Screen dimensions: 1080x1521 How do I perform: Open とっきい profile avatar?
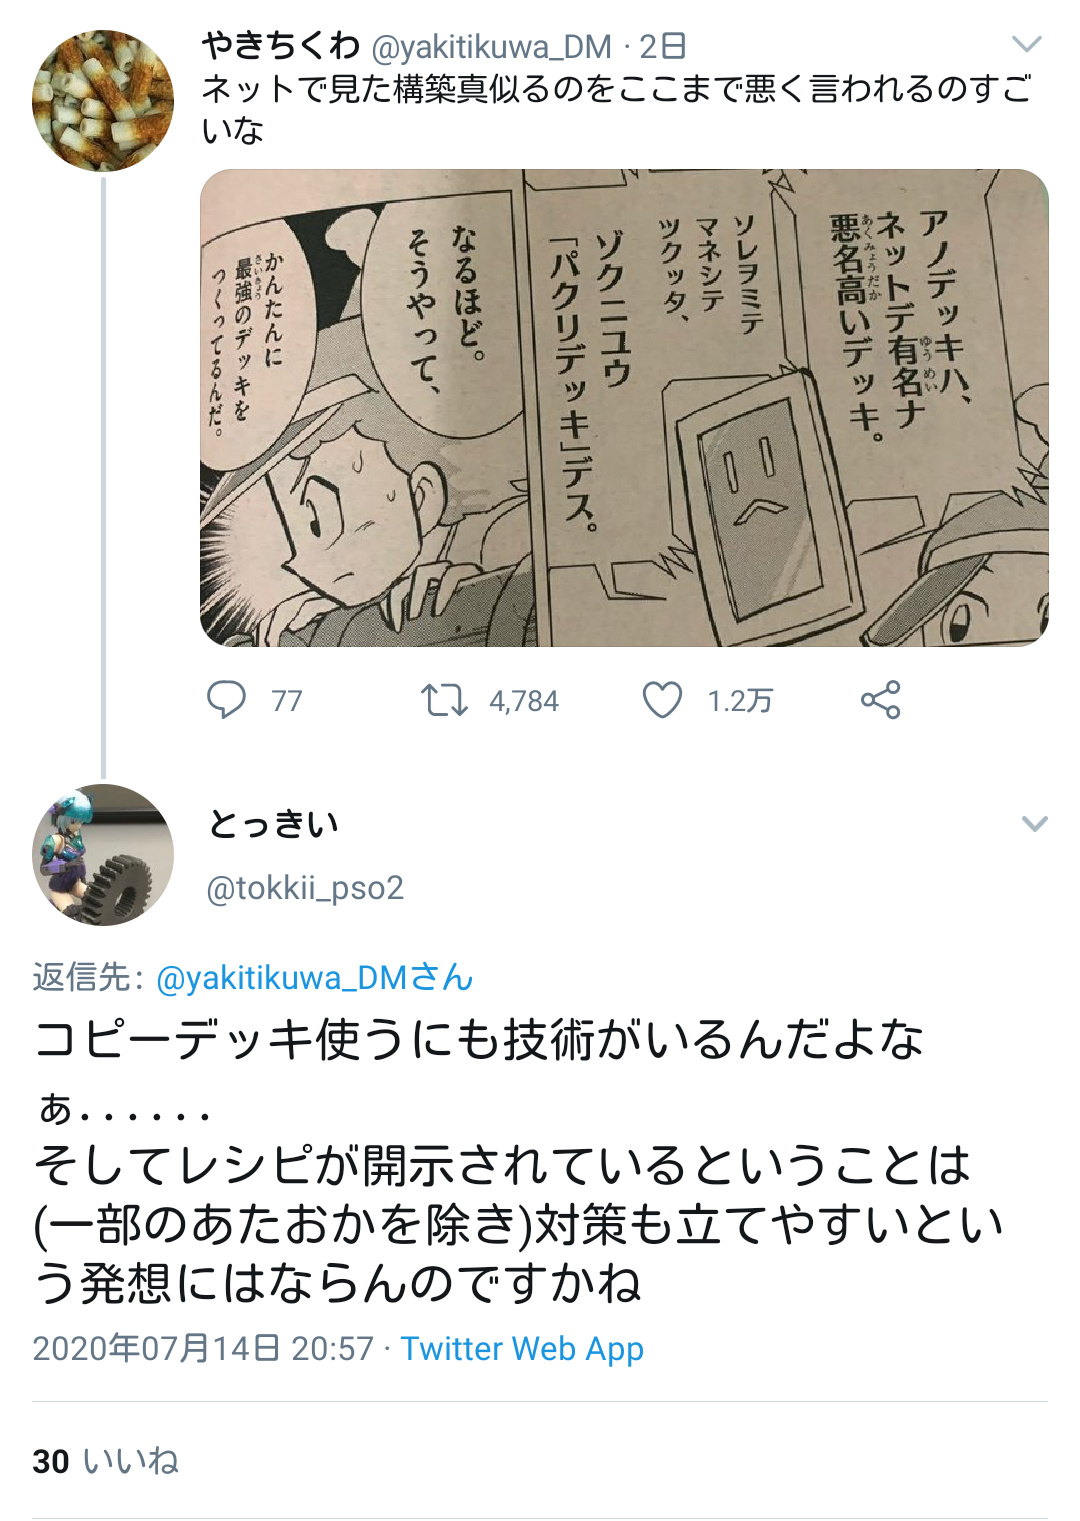103,855
